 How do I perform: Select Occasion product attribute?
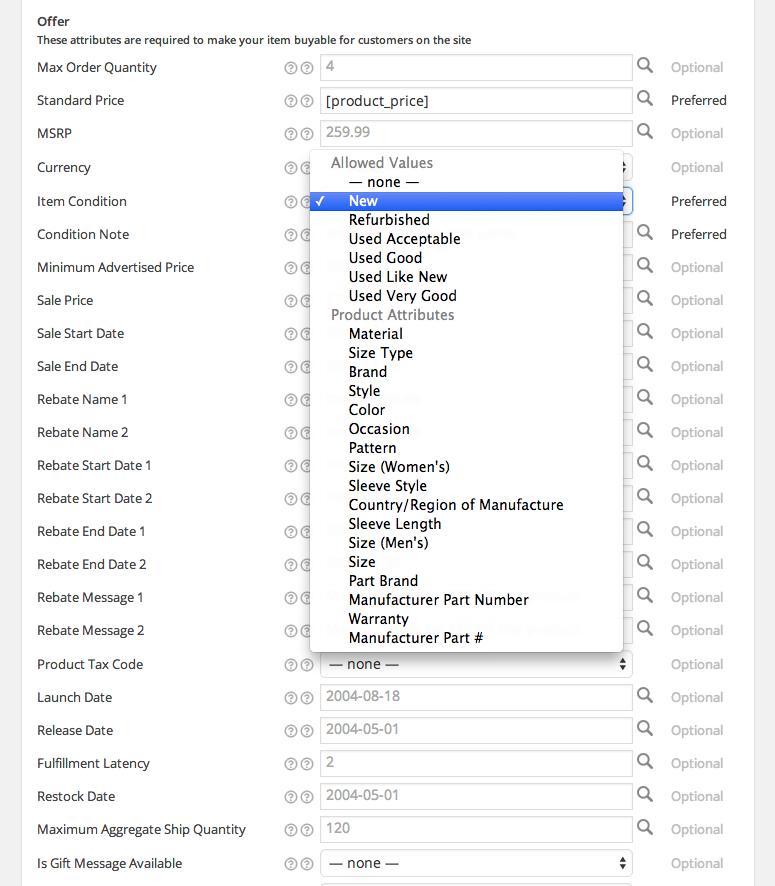point(466,429)
